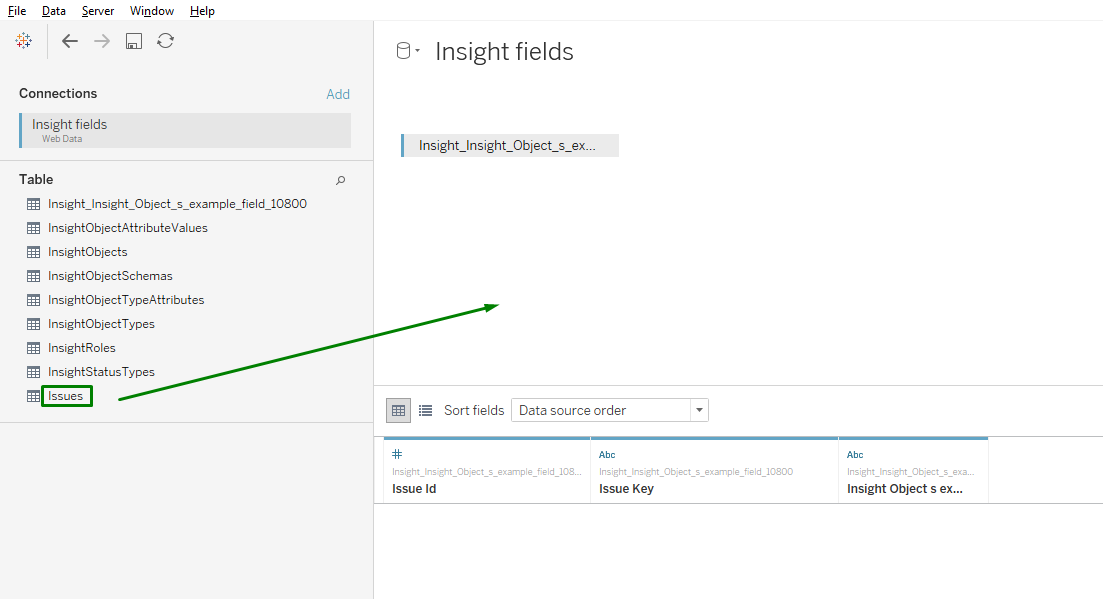Click the refresh data source icon
This screenshot has height=599, width=1103.
tap(165, 41)
